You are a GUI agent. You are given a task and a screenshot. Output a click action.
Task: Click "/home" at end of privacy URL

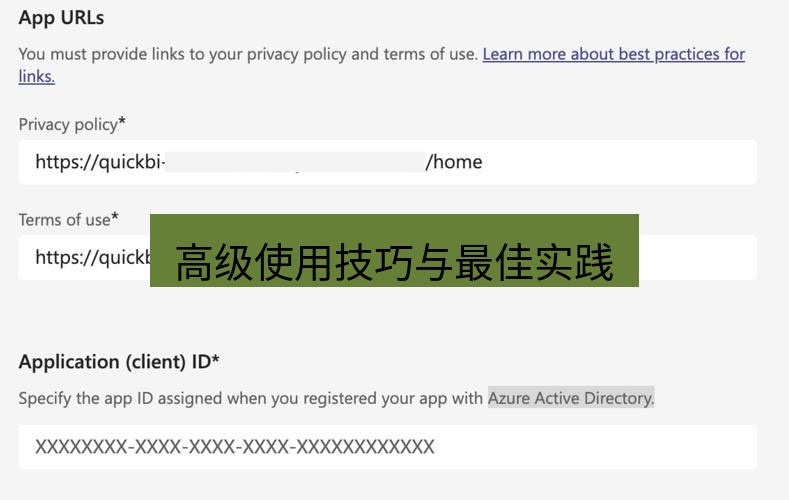[454, 162]
